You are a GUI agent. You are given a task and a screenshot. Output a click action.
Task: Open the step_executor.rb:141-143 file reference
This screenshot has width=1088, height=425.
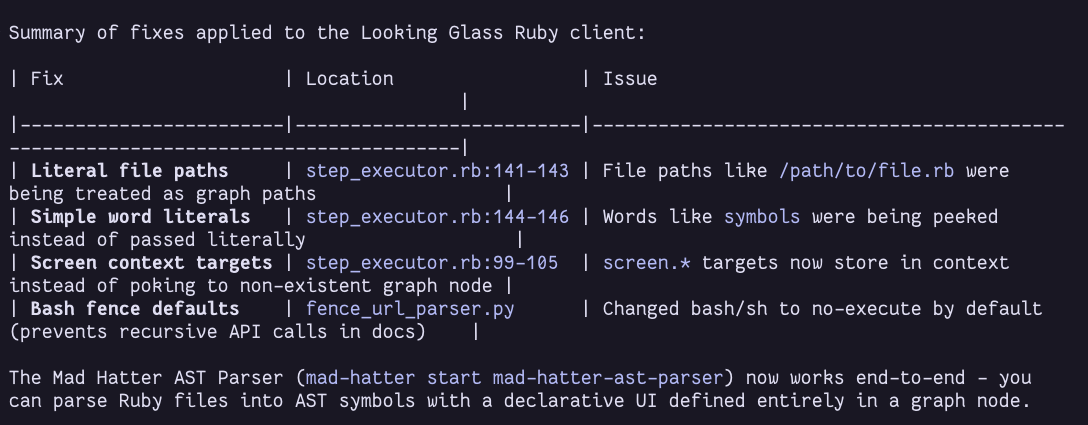437,171
